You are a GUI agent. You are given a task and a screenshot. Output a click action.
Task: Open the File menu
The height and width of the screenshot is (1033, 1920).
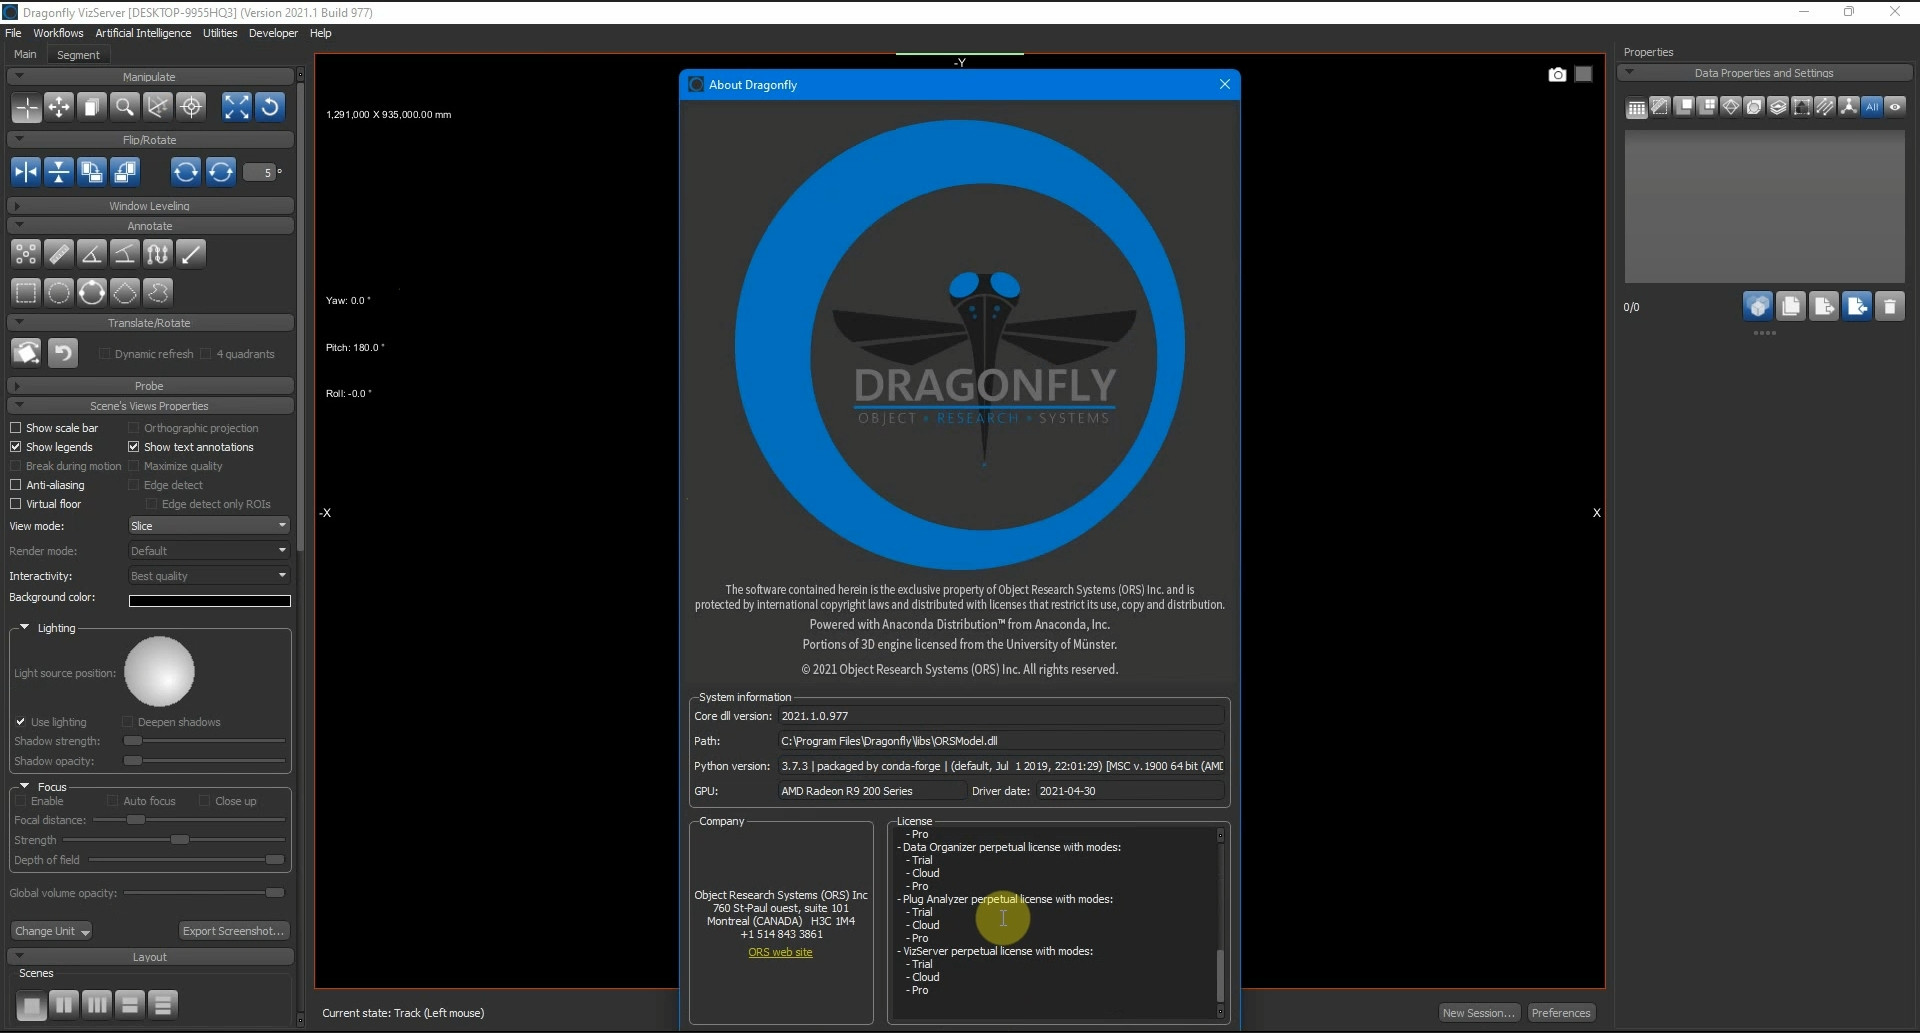tap(13, 33)
